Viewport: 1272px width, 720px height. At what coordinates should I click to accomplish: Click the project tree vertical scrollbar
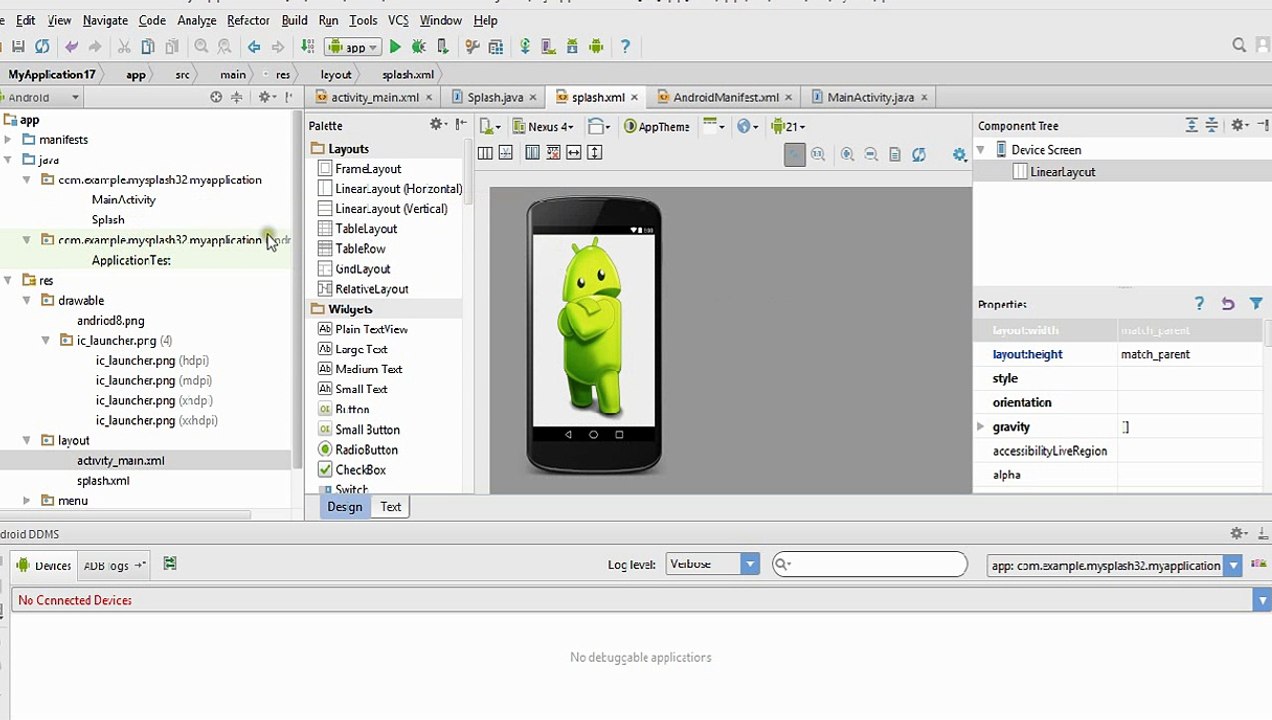[x=297, y=290]
